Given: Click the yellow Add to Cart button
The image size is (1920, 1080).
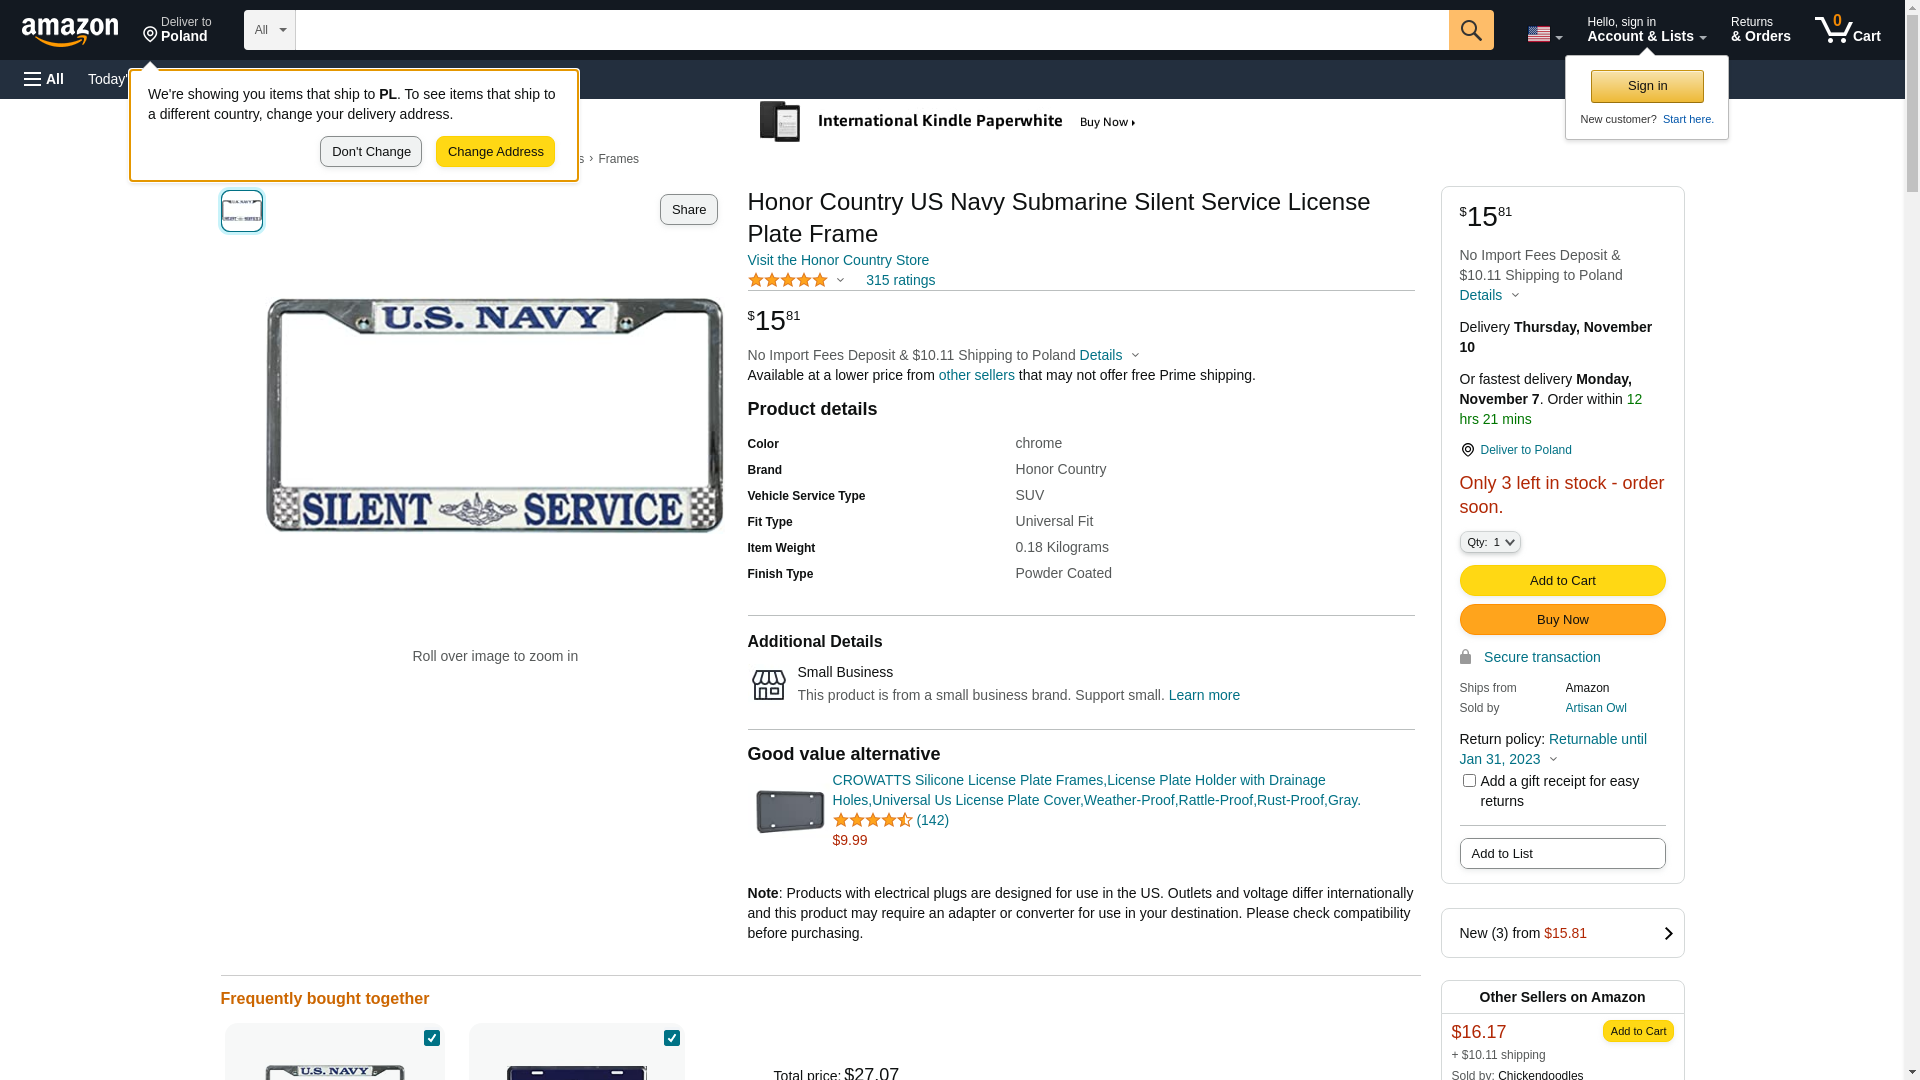Looking at the screenshot, I should 1562,581.
